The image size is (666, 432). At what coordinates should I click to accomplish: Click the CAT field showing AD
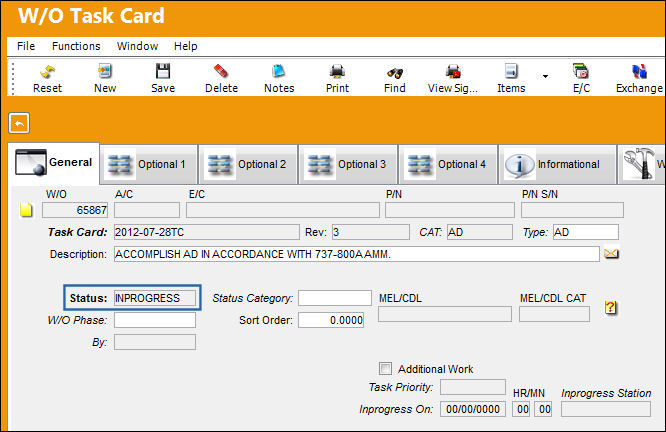point(480,232)
